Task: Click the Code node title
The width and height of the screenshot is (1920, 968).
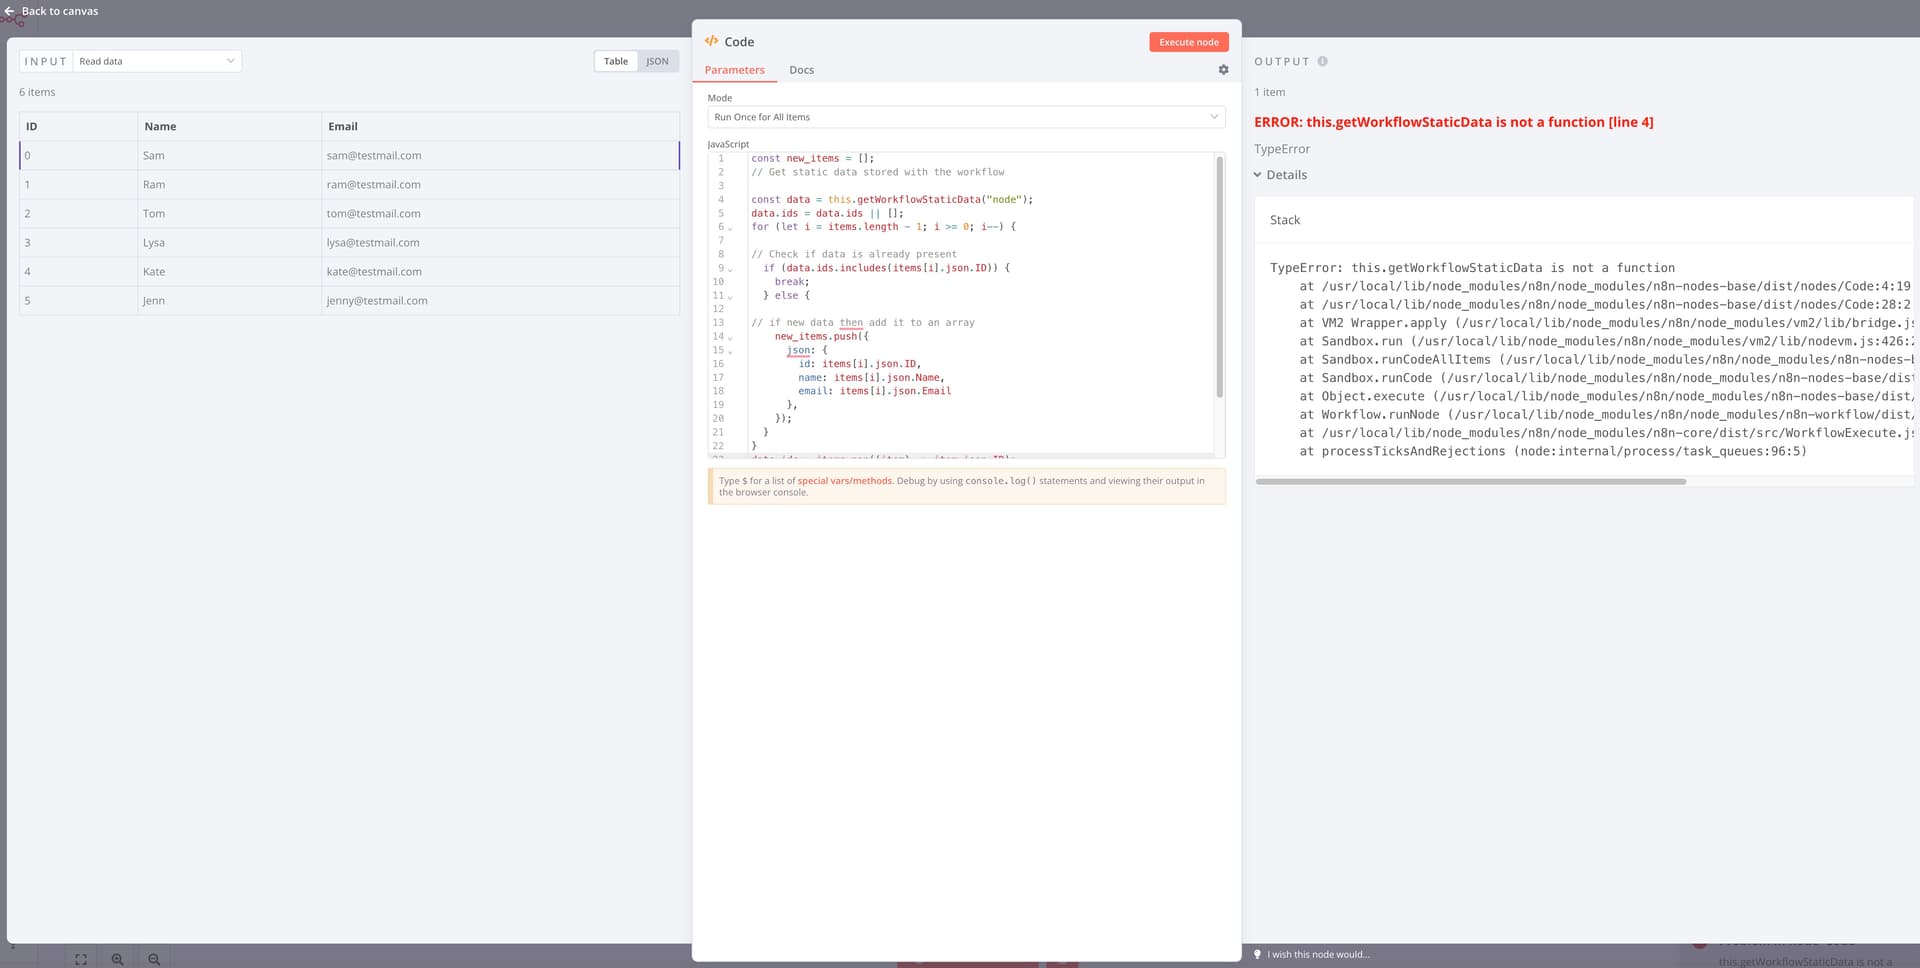Action: 739,42
